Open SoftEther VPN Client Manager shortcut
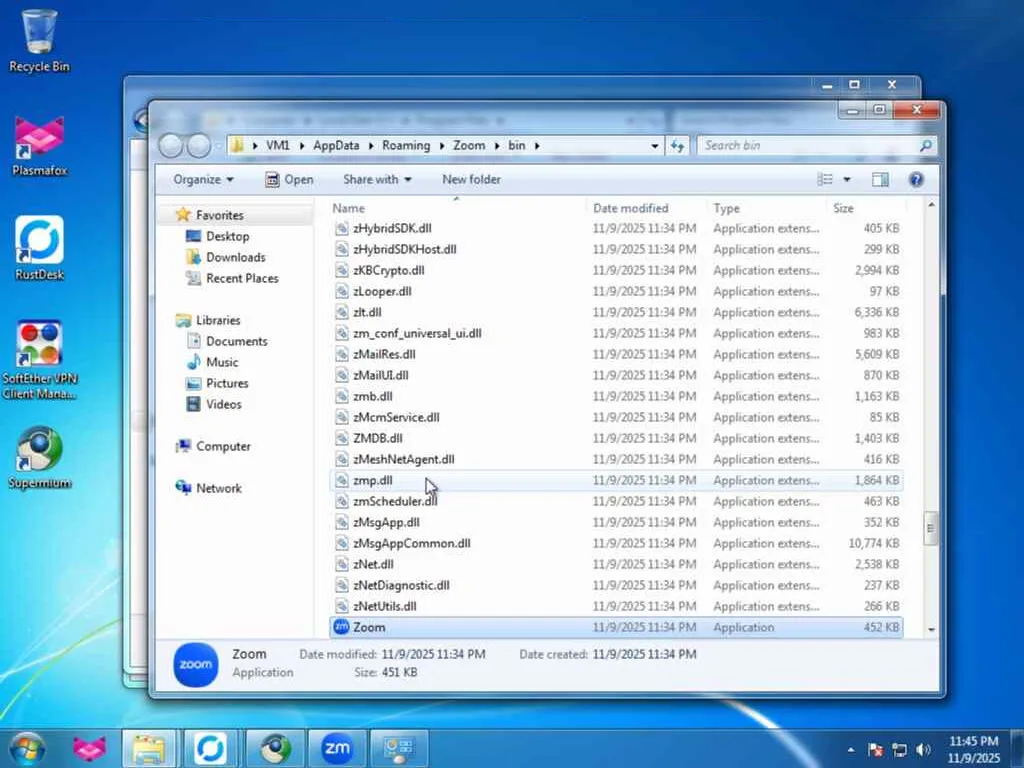The height and width of the screenshot is (768, 1024). click(39, 360)
